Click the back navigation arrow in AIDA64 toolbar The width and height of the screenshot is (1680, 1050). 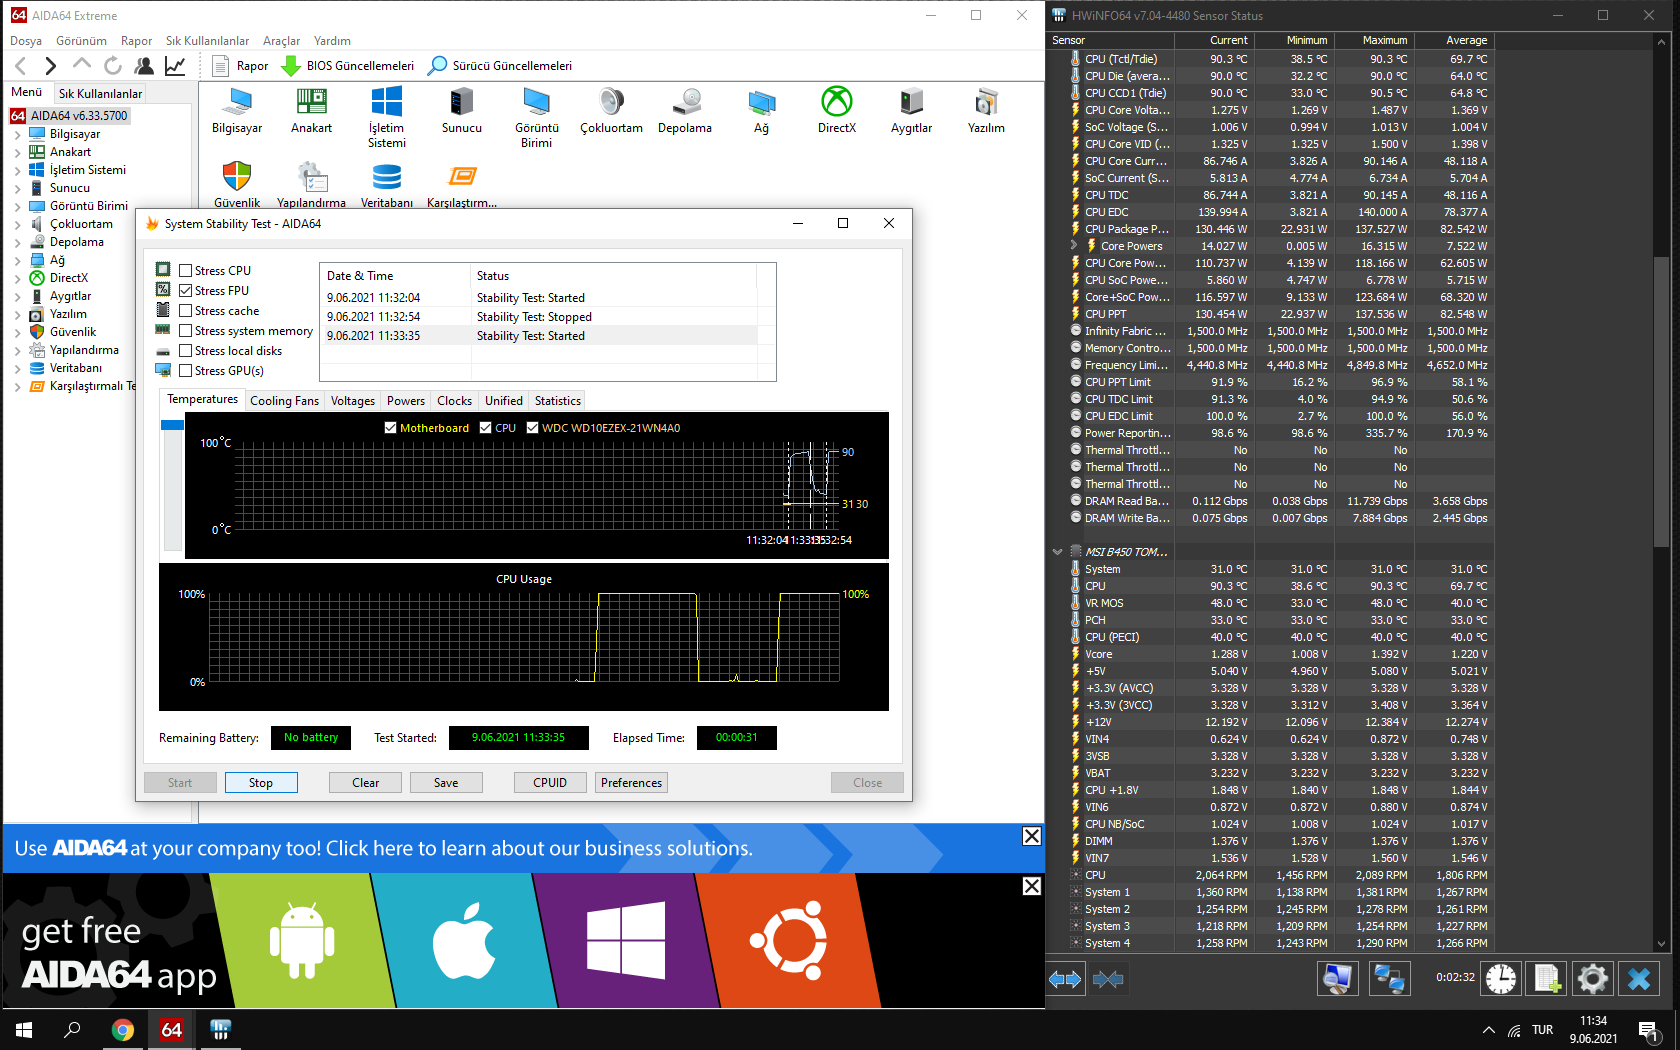(21, 66)
